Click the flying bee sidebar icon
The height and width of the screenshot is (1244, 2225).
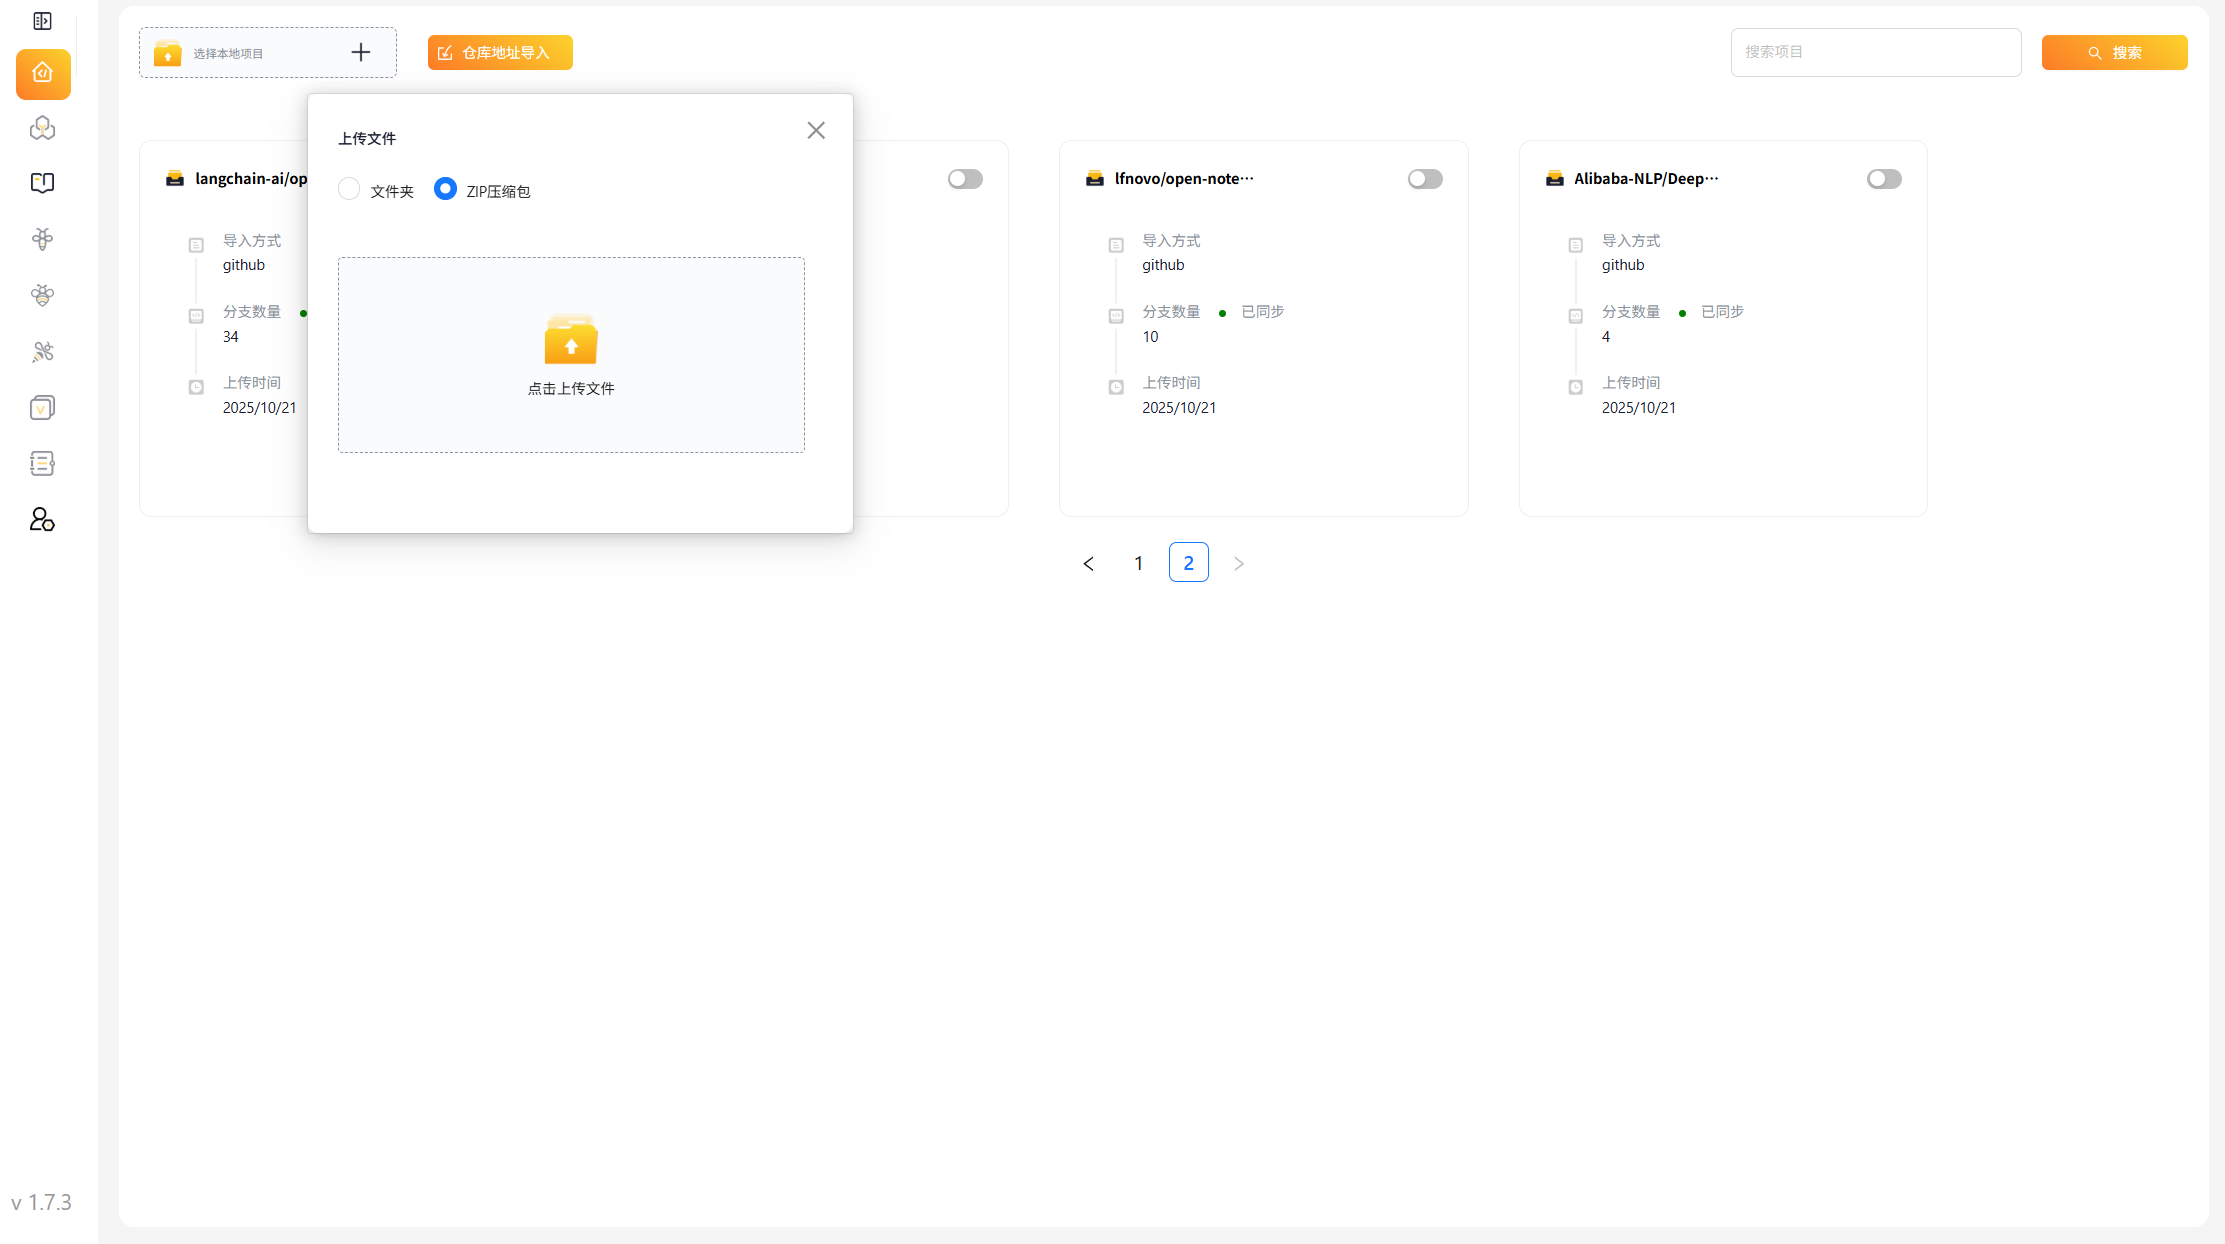coord(42,352)
